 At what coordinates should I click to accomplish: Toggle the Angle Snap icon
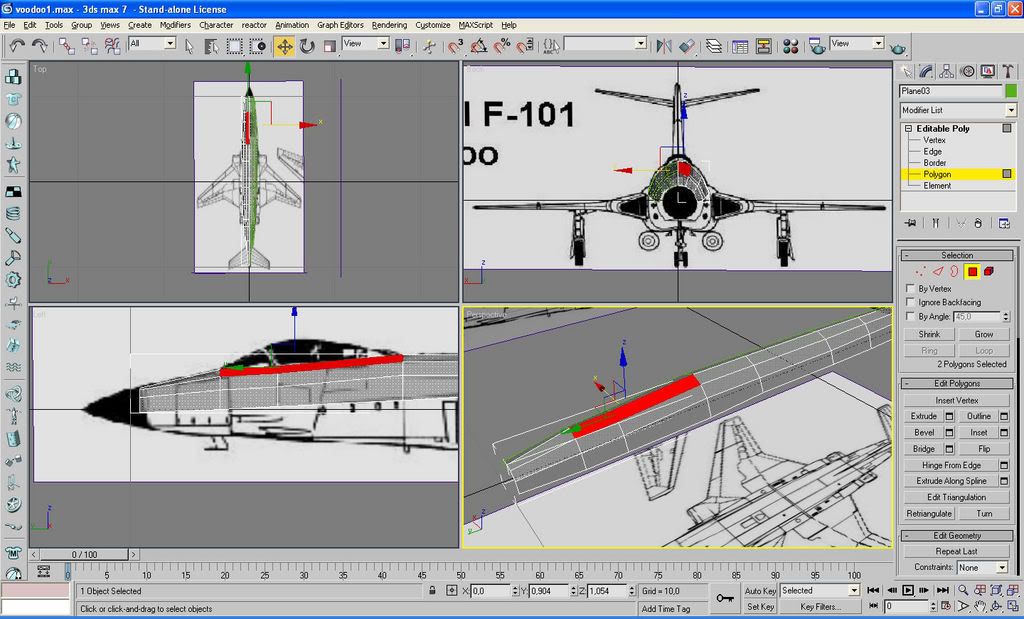point(479,46)
